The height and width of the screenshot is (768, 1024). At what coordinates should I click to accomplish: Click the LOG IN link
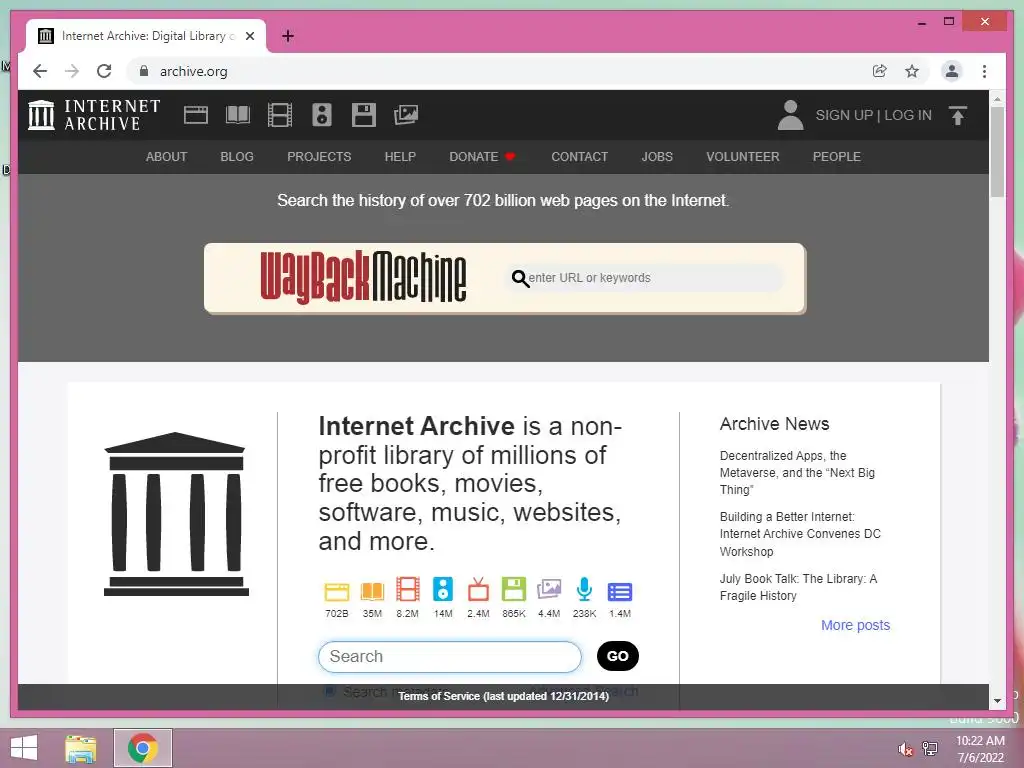tap(908, 115)
